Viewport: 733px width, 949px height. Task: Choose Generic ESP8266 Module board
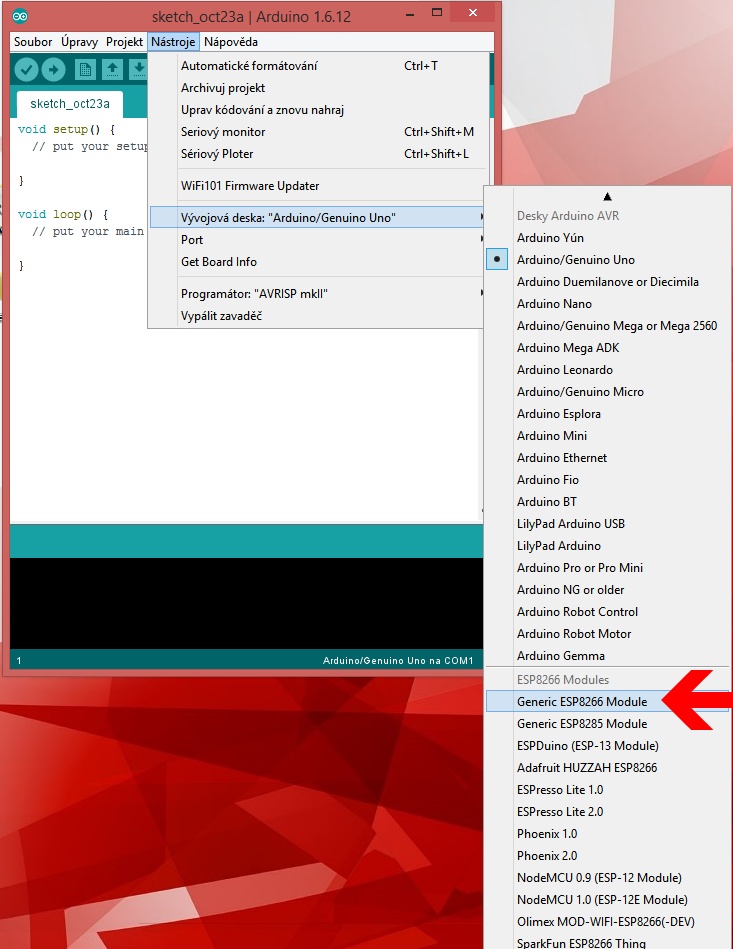coord(582,702)
